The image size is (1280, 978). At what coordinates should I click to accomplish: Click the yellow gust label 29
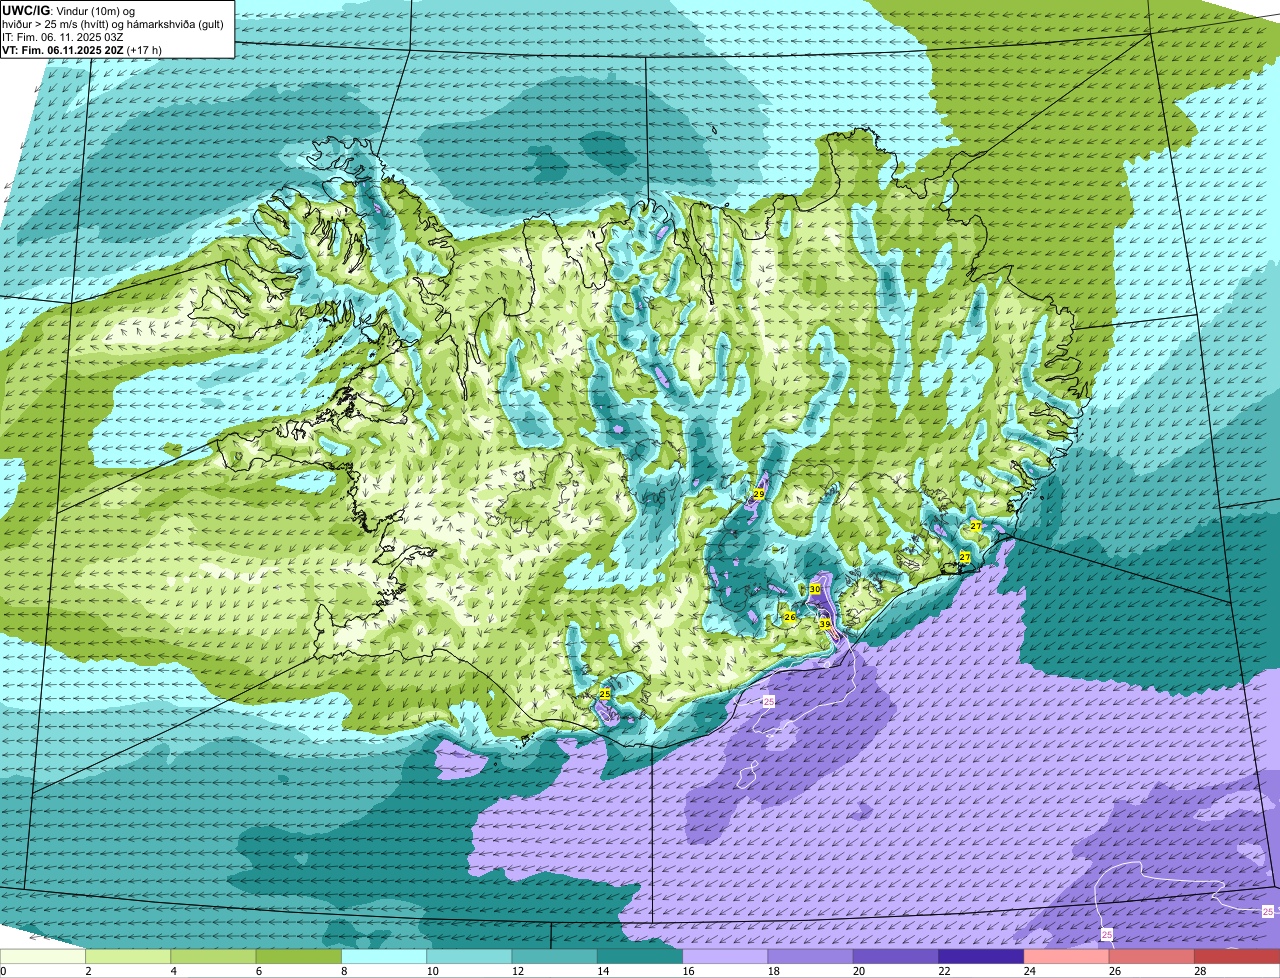[759, 494]
